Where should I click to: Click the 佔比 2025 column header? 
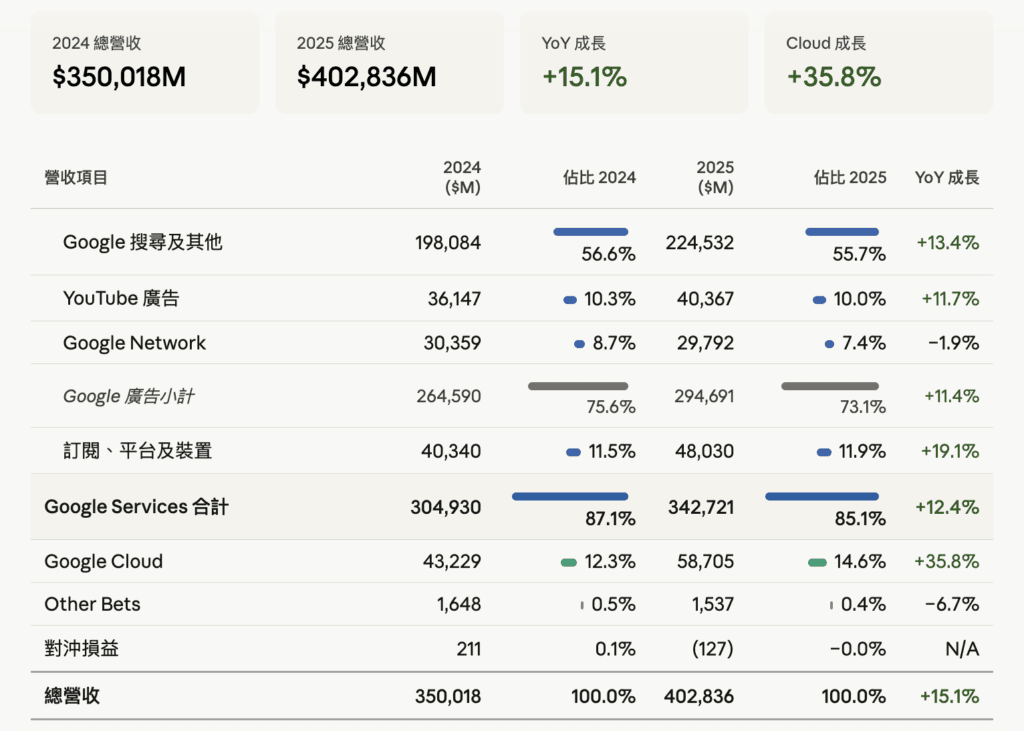tap(850, 178)
